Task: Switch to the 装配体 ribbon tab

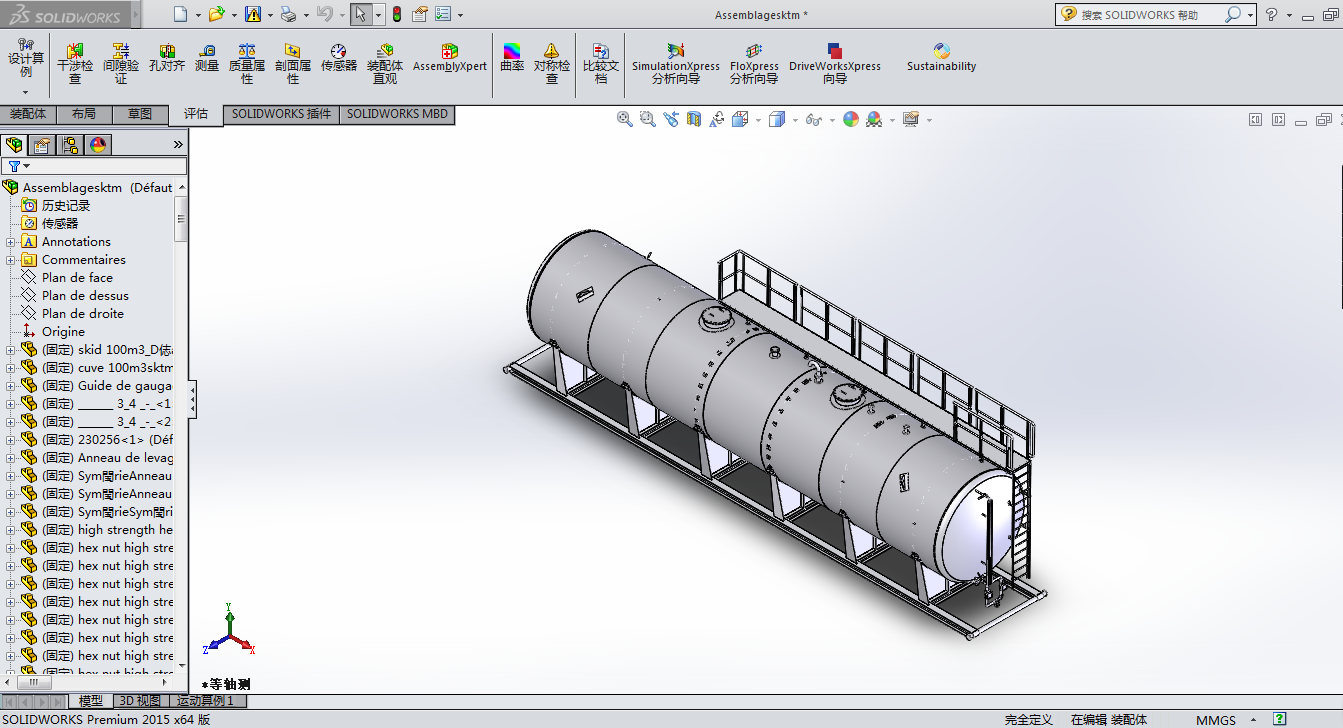Action: coord(28,114)
